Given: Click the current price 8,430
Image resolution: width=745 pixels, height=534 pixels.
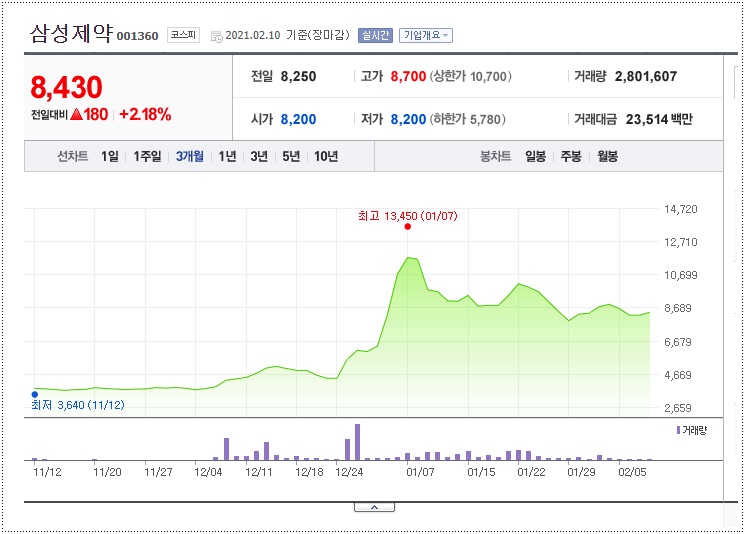Looking at the screenshot, I should click(67, 87).
